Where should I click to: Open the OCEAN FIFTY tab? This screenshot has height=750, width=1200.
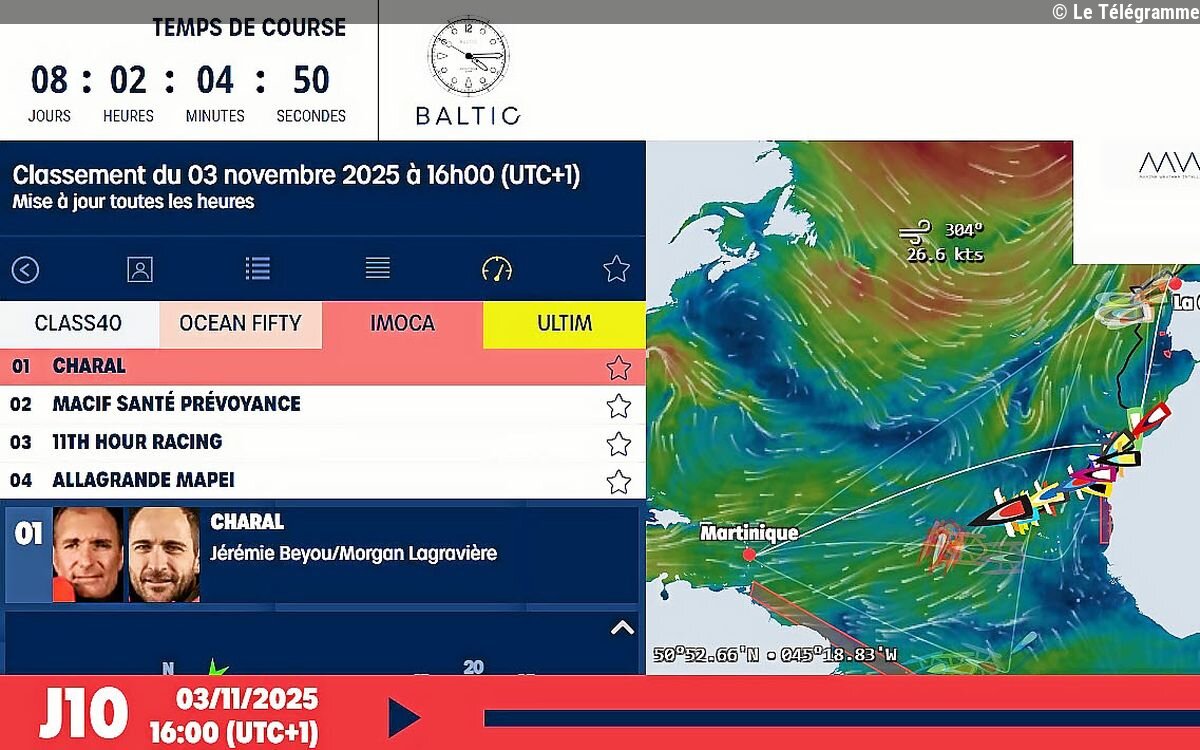240,324
